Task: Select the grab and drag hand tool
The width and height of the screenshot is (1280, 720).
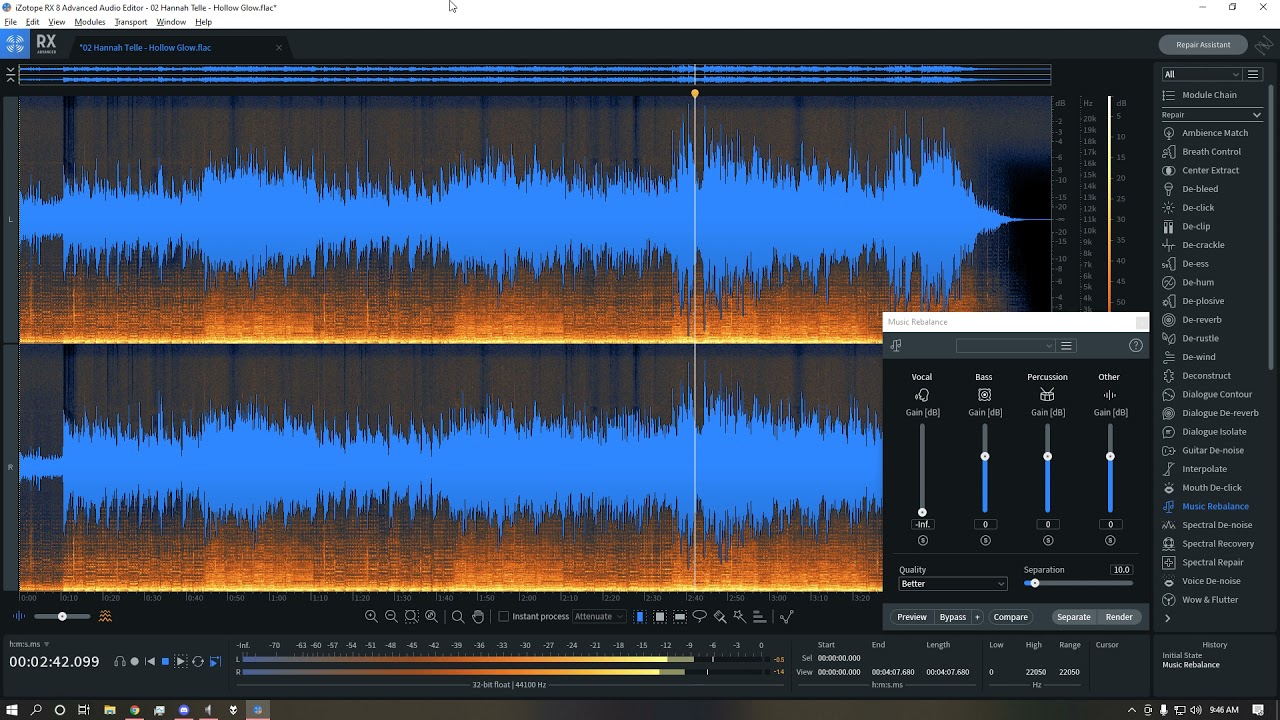Action: coord(478,617)
